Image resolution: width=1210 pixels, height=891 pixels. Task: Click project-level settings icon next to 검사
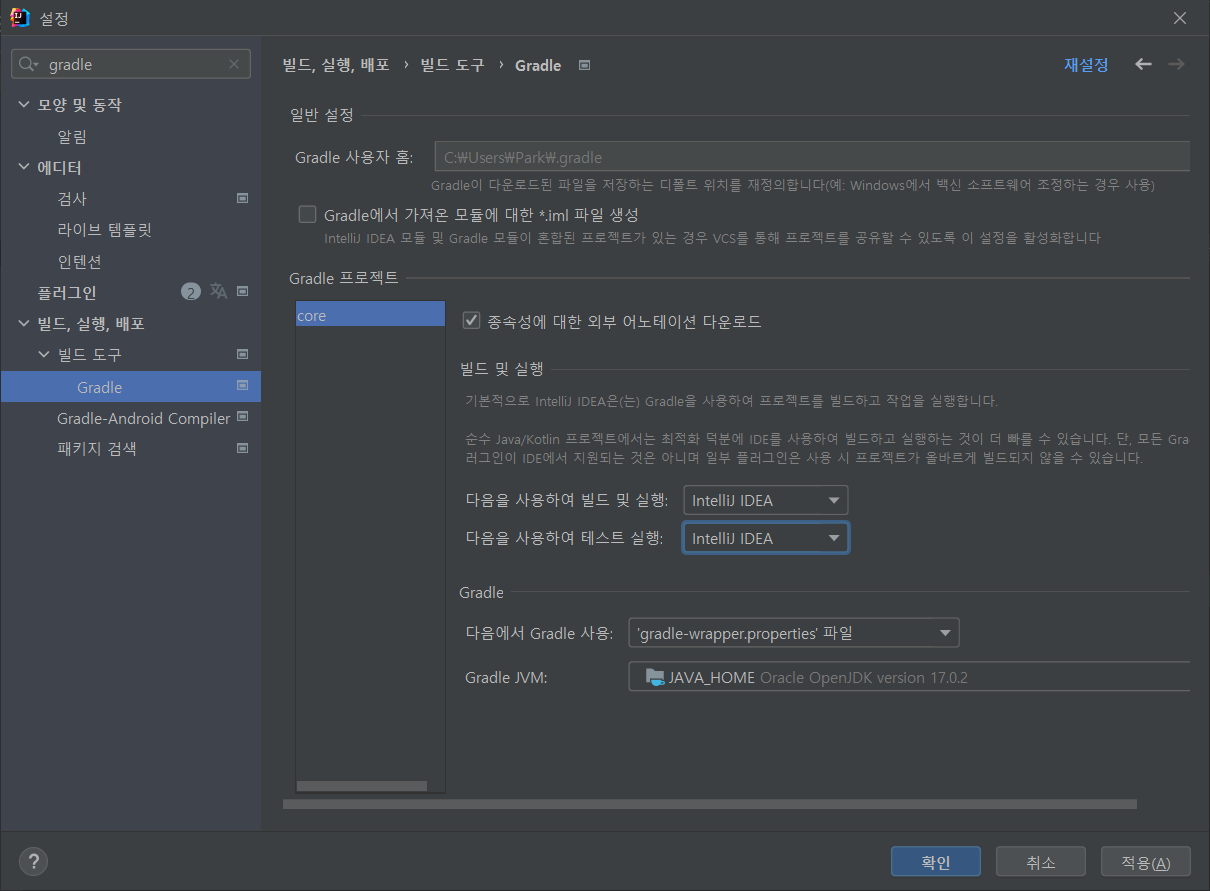[242, 198]
